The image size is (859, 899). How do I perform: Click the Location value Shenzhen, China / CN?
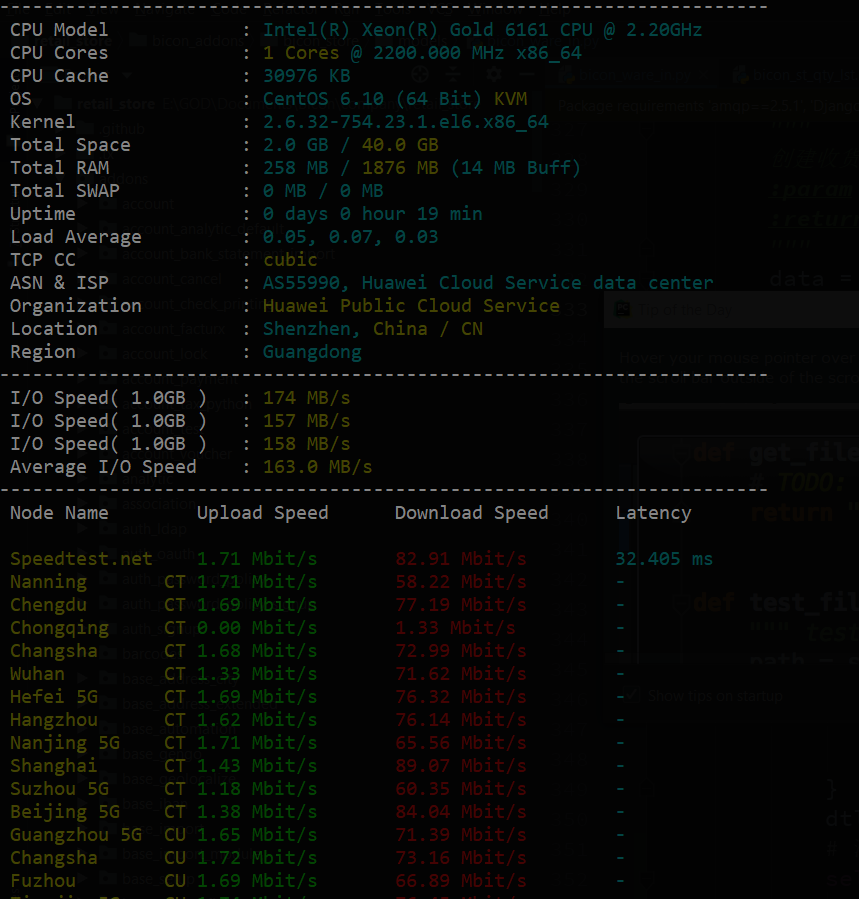pos(373,329)
